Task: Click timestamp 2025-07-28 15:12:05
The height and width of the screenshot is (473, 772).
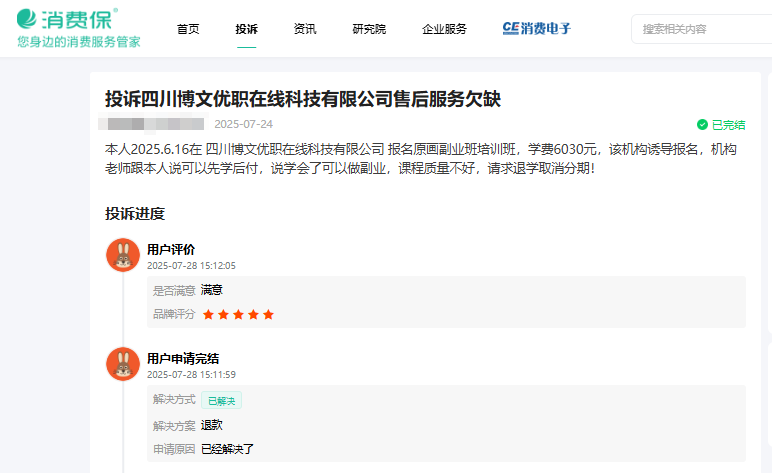Action: click(x=191, y=266)
